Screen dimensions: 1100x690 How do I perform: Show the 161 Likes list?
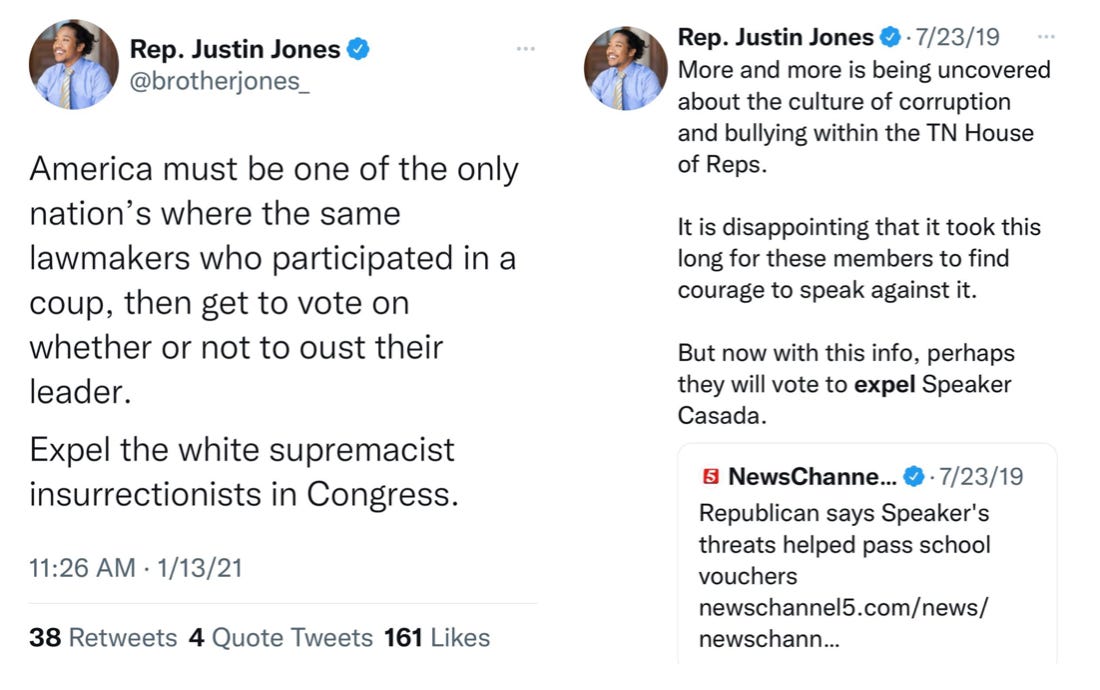(437, 637)
